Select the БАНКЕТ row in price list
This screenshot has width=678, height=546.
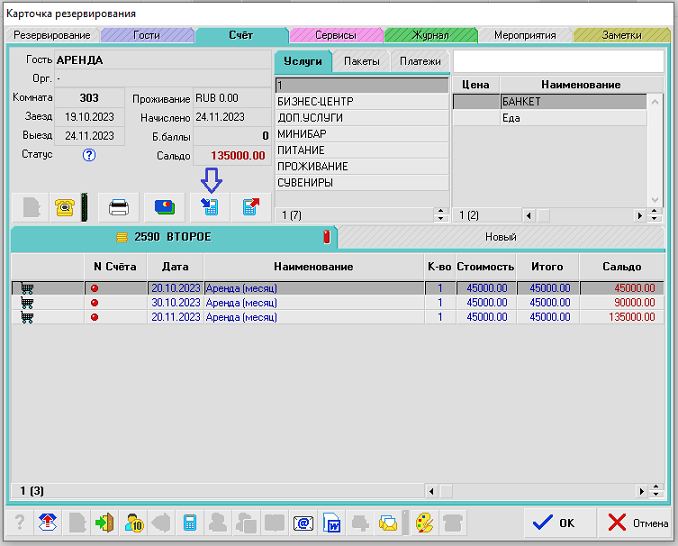pyautogui.click(x=580, y=101)
